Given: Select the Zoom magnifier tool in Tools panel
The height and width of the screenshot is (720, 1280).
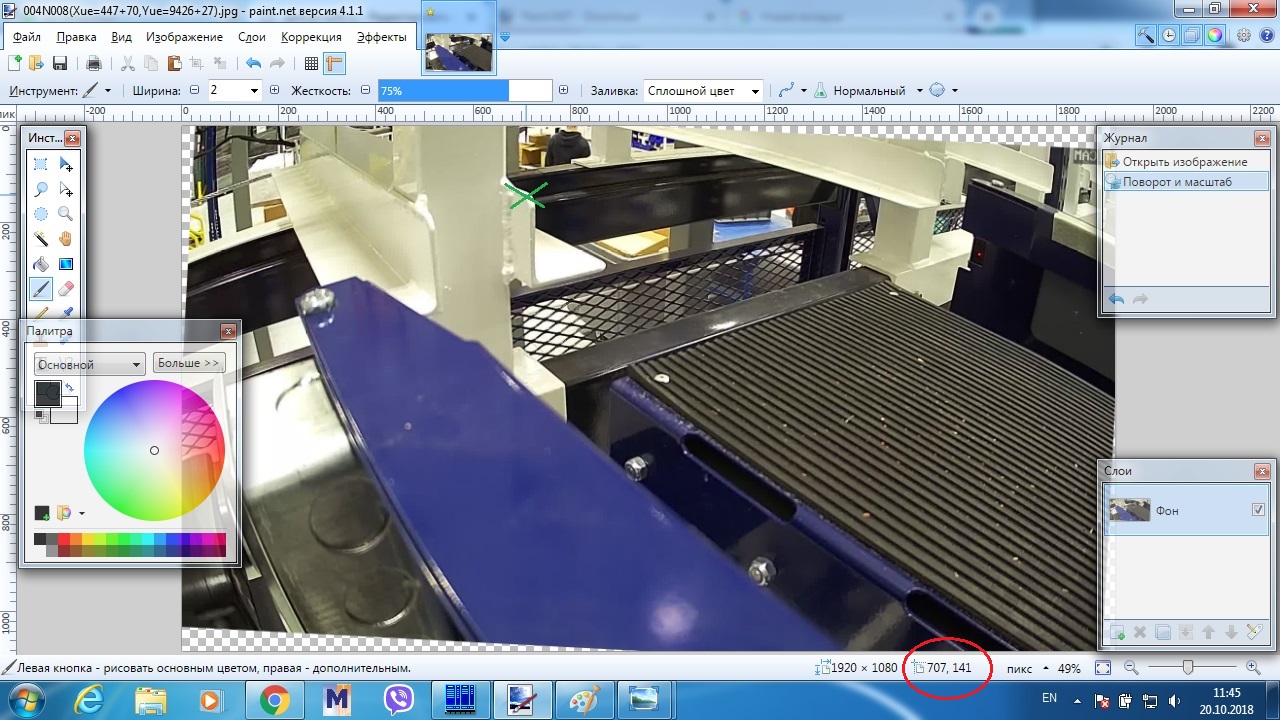Looking at the screenshot, I should coord(66,214).
